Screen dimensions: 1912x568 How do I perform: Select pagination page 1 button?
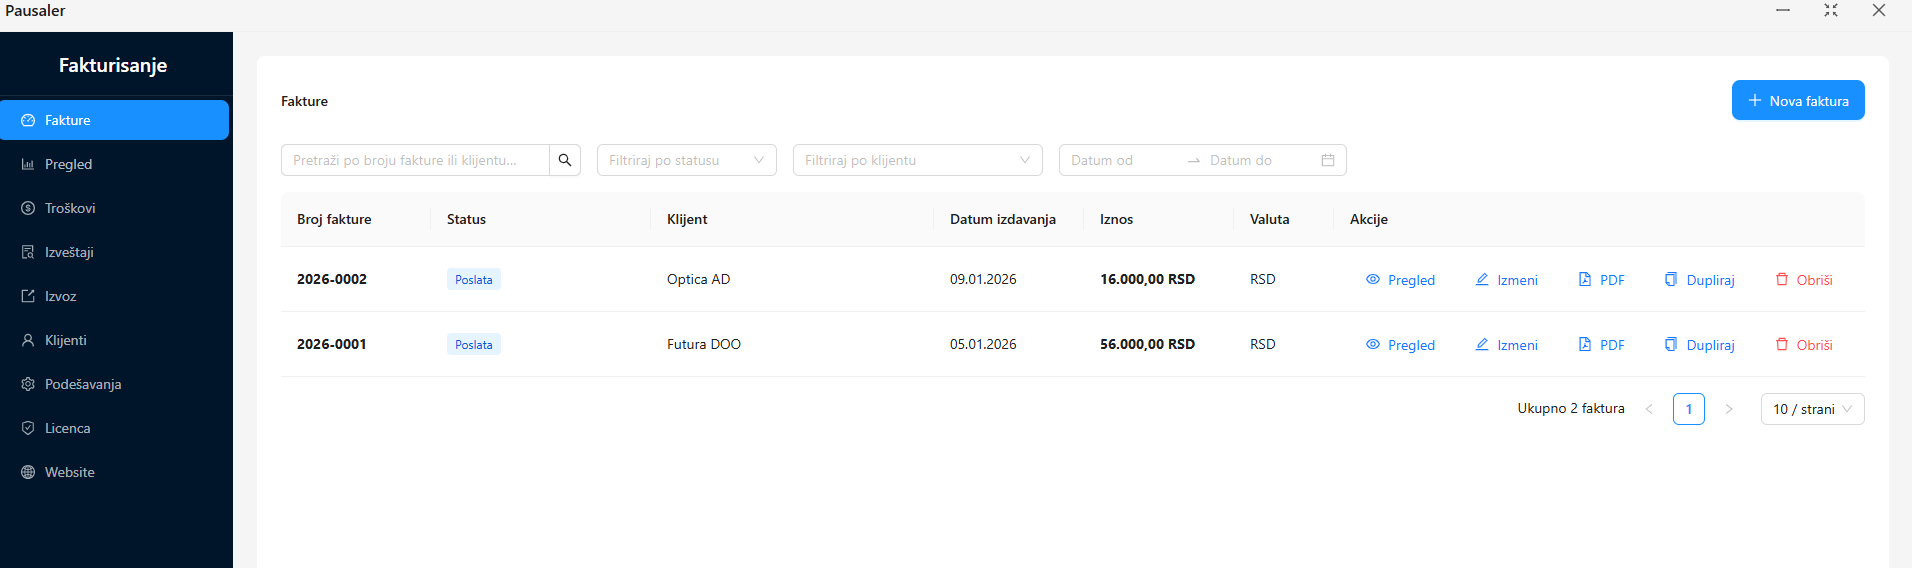tap(1688, 409)
